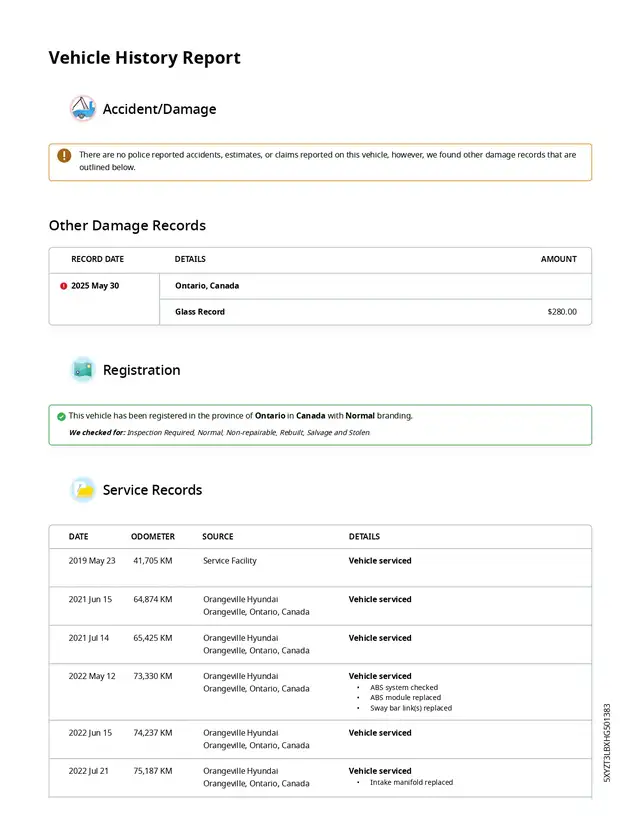This screenshot has height=828, width=640.
Task: Click the green checkmark registration icon
Action: (x=61, y=416)
